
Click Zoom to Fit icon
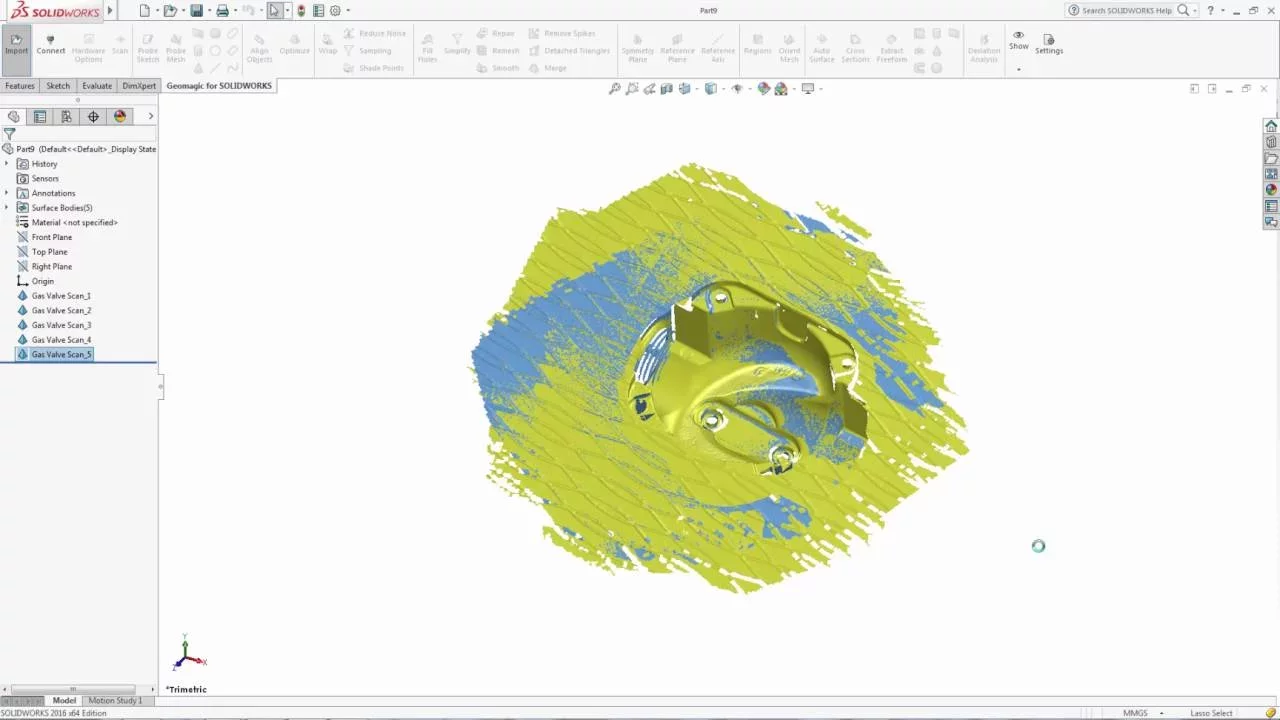click(615, 89)
